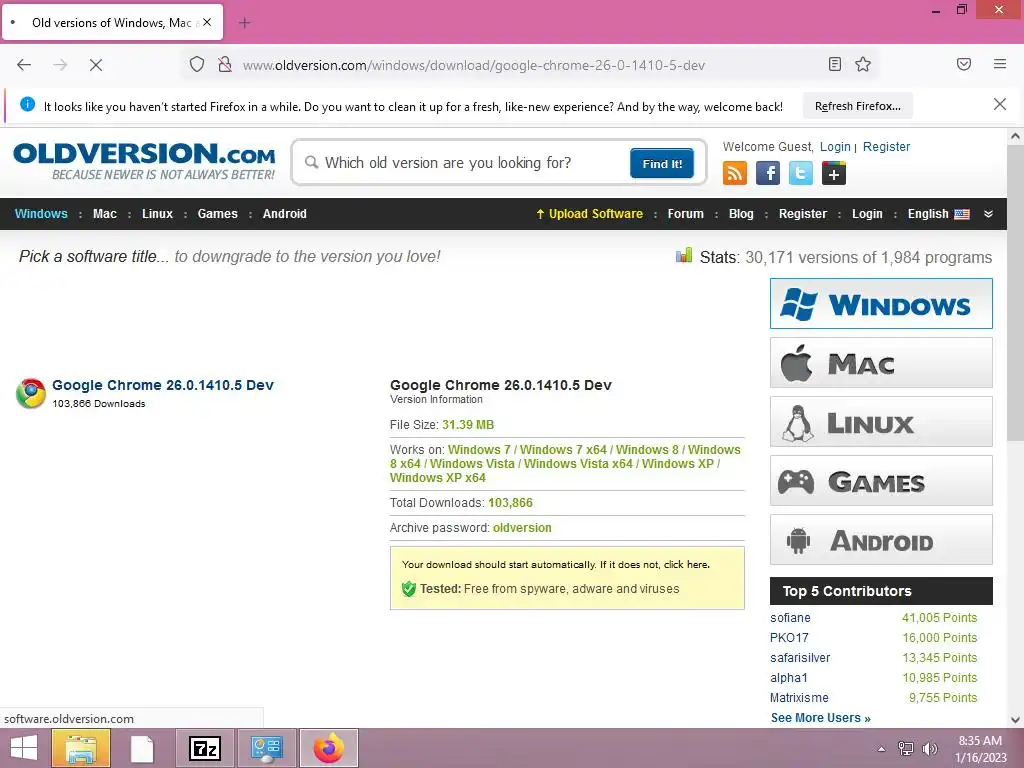This screenshot has height=768, width=1024.
Task: Click the green Tested shield icon
Action: (x=409, y=589)
